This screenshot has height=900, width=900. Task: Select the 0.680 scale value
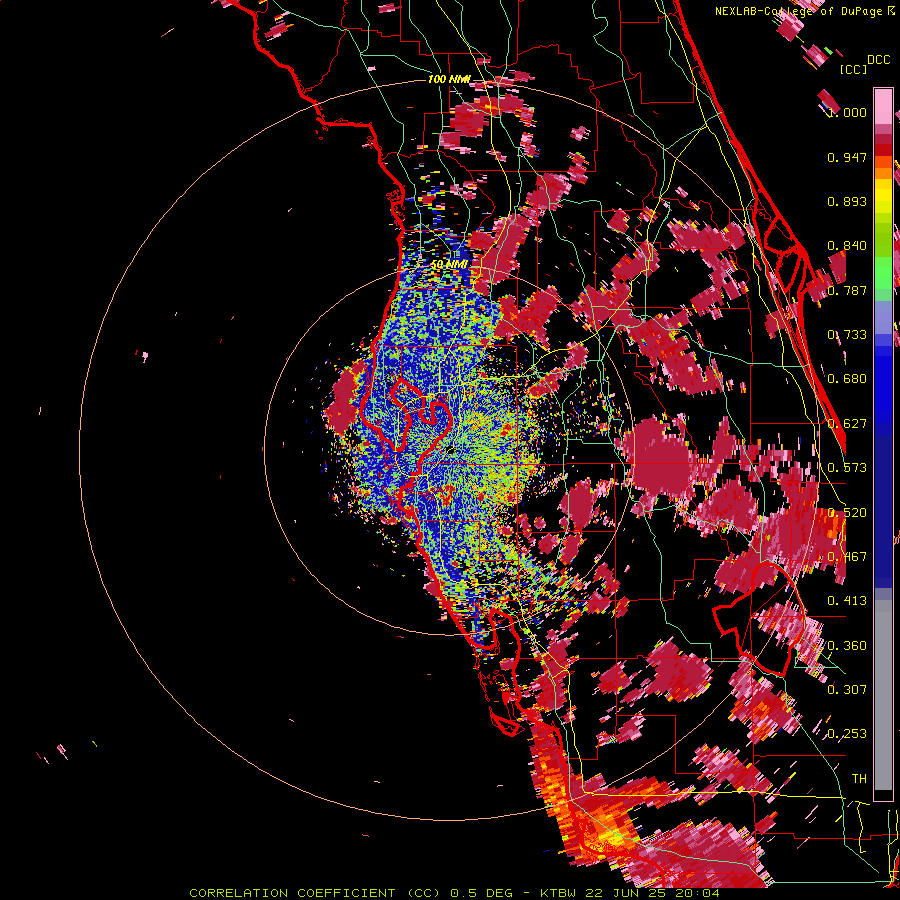pos(847,379)
